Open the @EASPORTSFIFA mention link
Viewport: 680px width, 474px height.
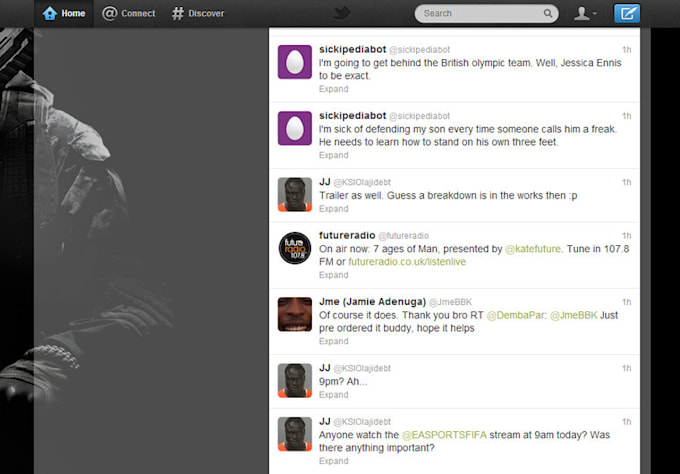pyautogui.click(x=444, y=435)
